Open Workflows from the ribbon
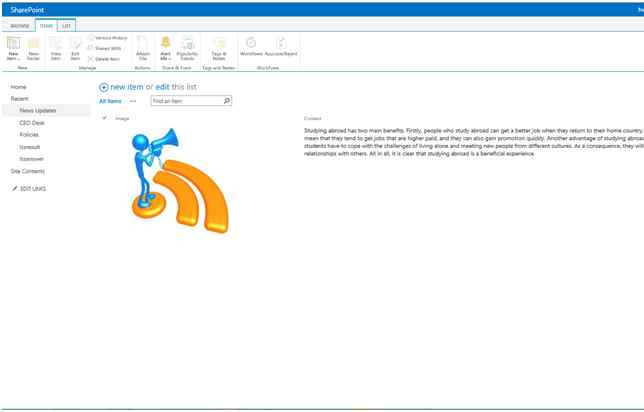Screen dimensions: 644x412 pyautogui.click(x=251, y=46)
